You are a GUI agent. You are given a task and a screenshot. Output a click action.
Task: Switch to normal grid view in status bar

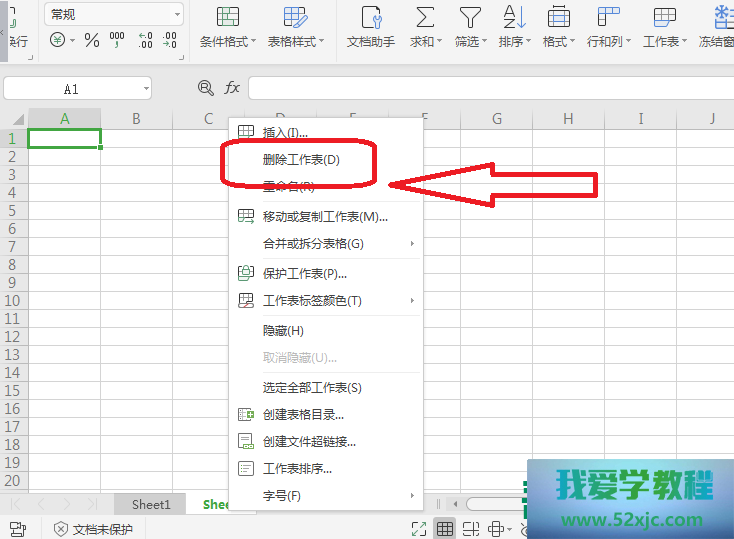(445, 529)
